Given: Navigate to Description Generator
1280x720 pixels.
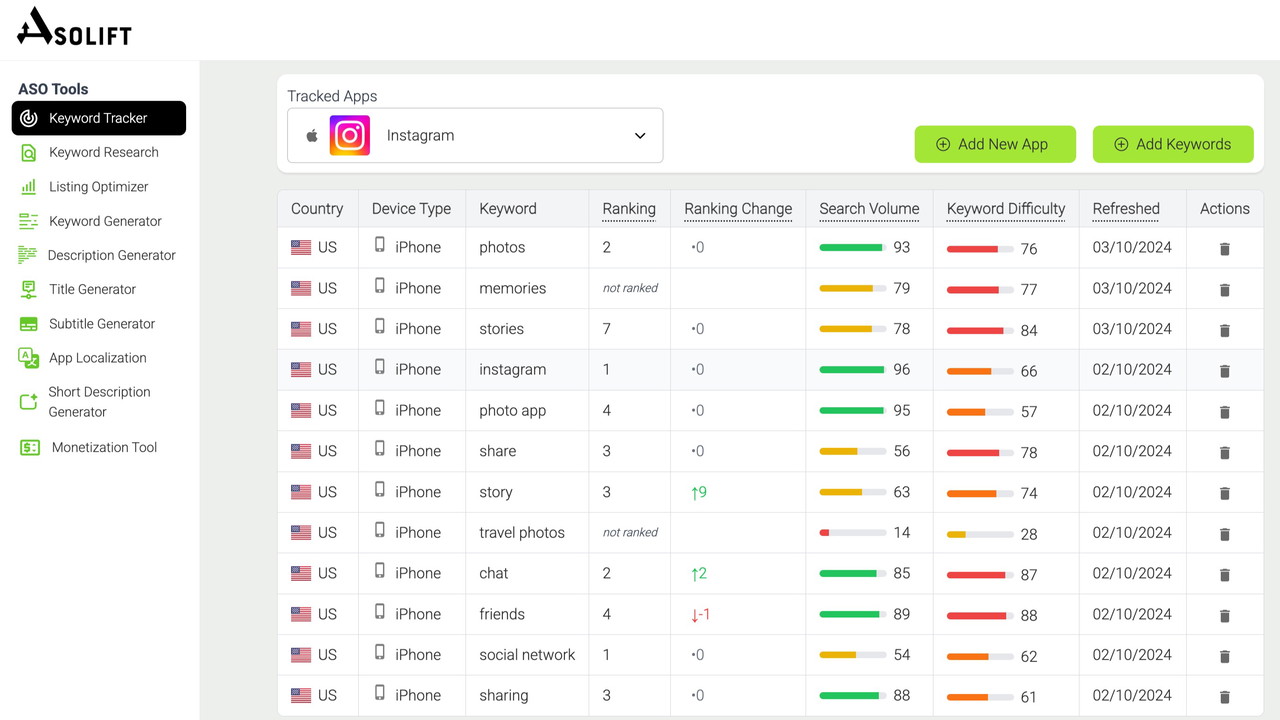Looking at the screenshot, I should [x=112, y=255].
